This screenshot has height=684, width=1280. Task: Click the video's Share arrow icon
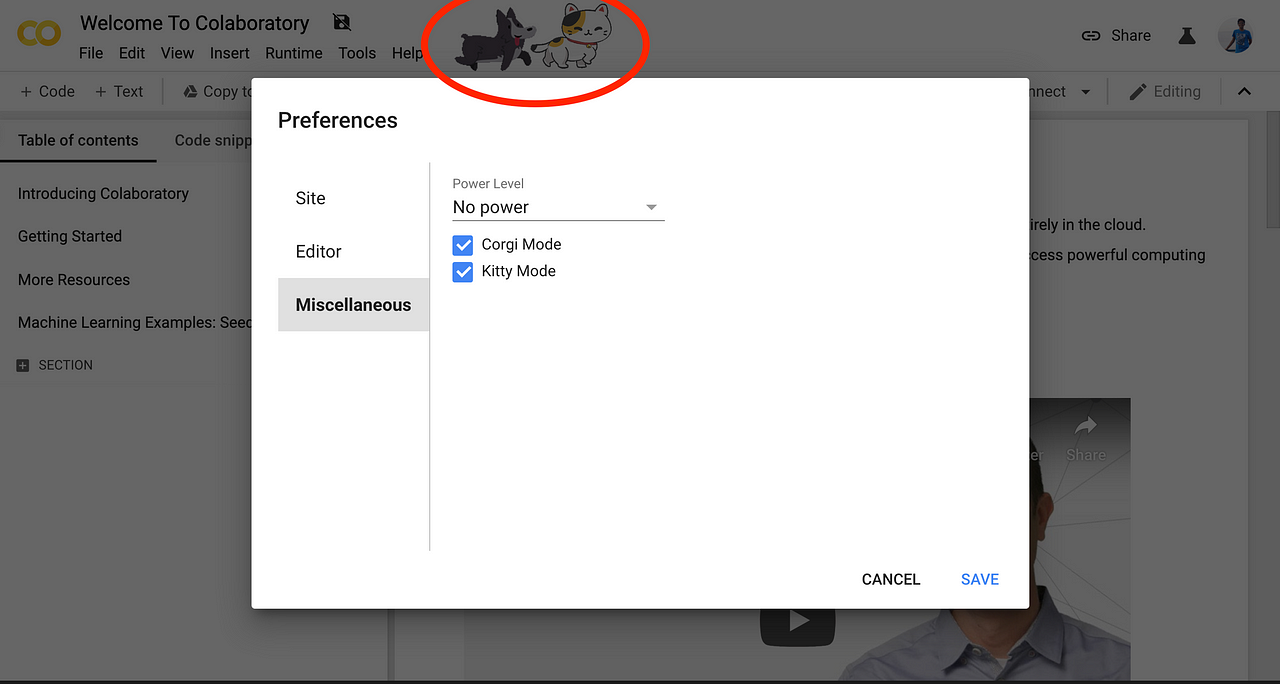[x=1086, y=427]
